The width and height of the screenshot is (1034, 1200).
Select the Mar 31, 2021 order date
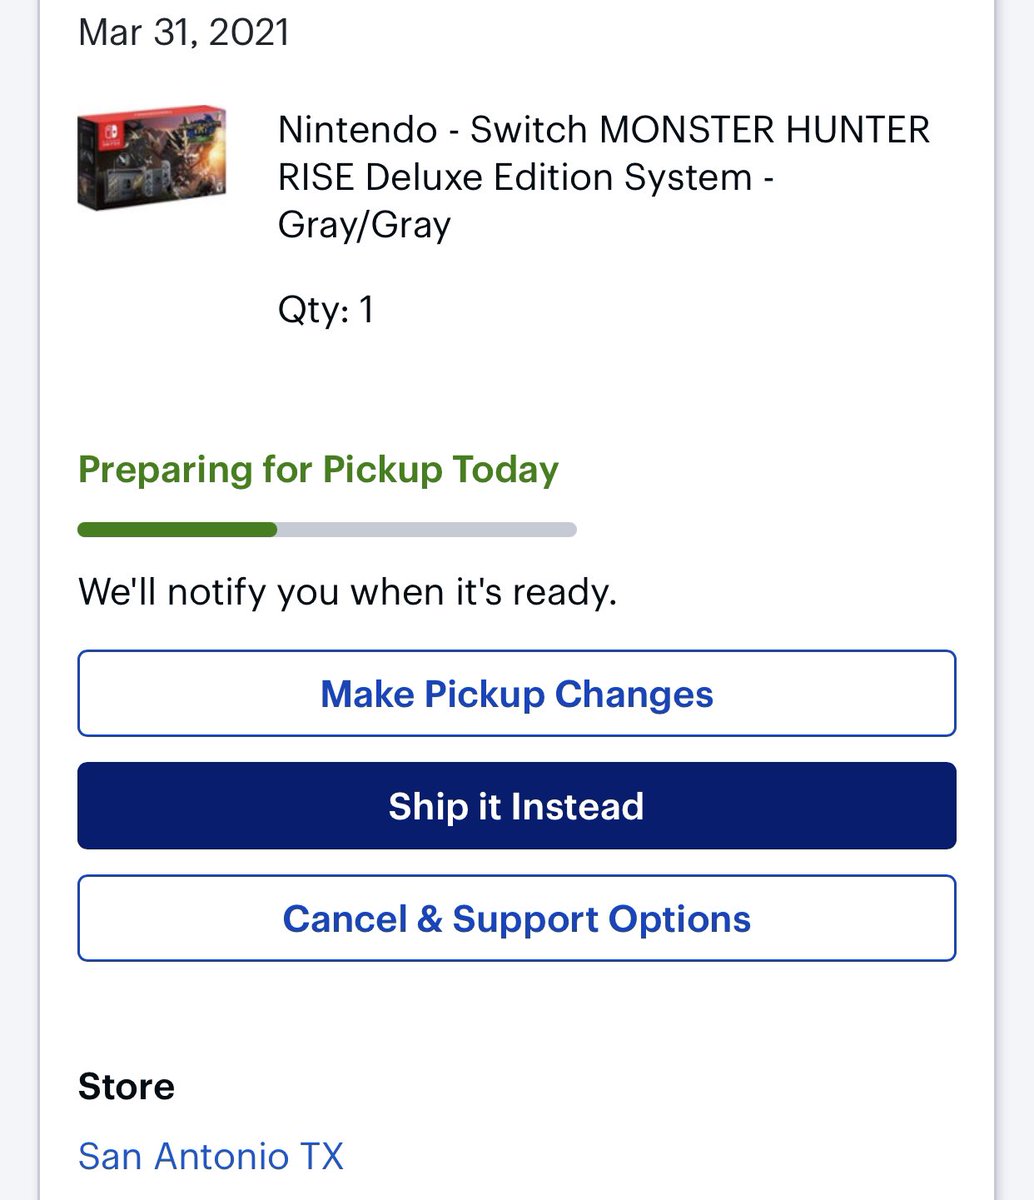click(x=184, y=32)
